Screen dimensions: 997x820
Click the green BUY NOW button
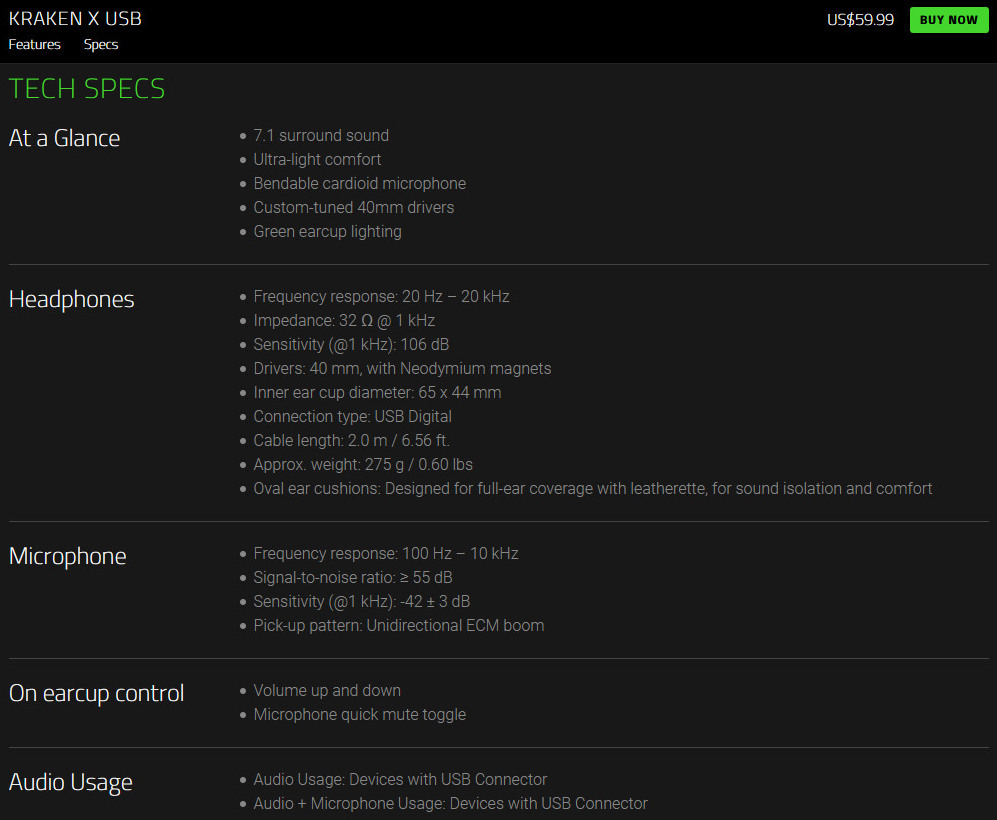[x=948, y=20]
